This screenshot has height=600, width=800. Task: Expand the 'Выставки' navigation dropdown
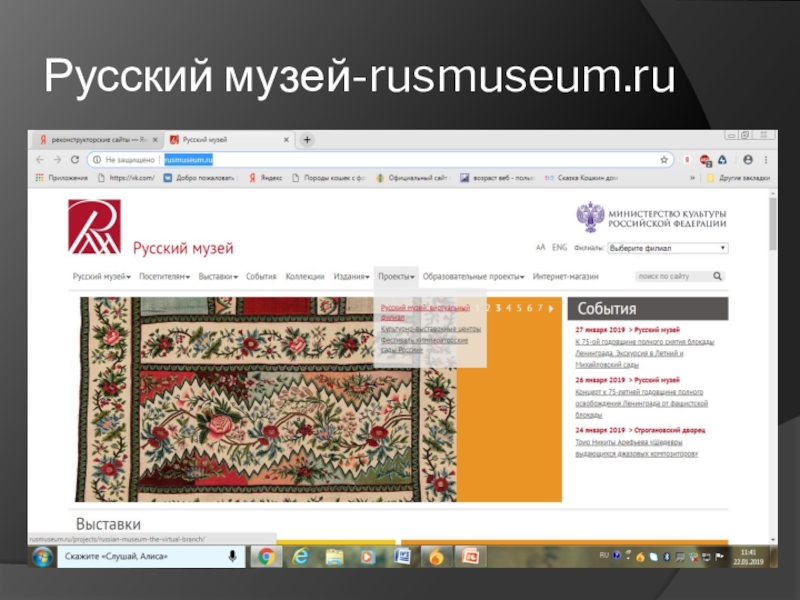[x=218, y=276]
